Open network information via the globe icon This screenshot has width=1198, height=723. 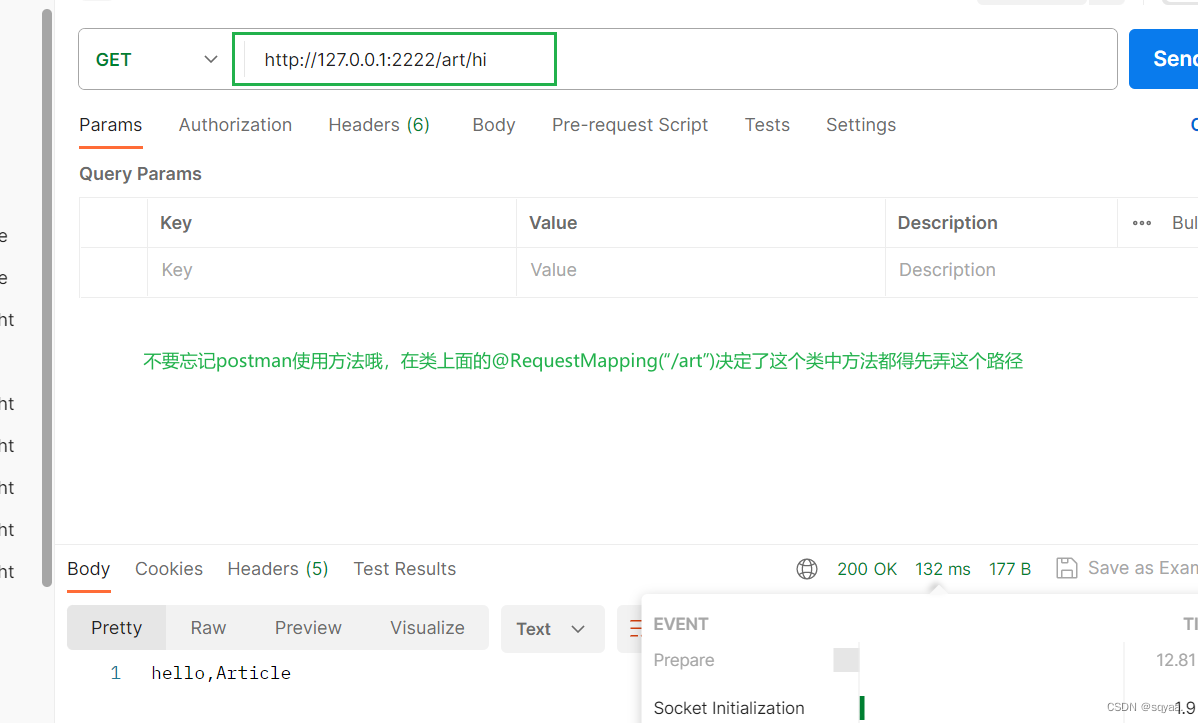(807, 568)
